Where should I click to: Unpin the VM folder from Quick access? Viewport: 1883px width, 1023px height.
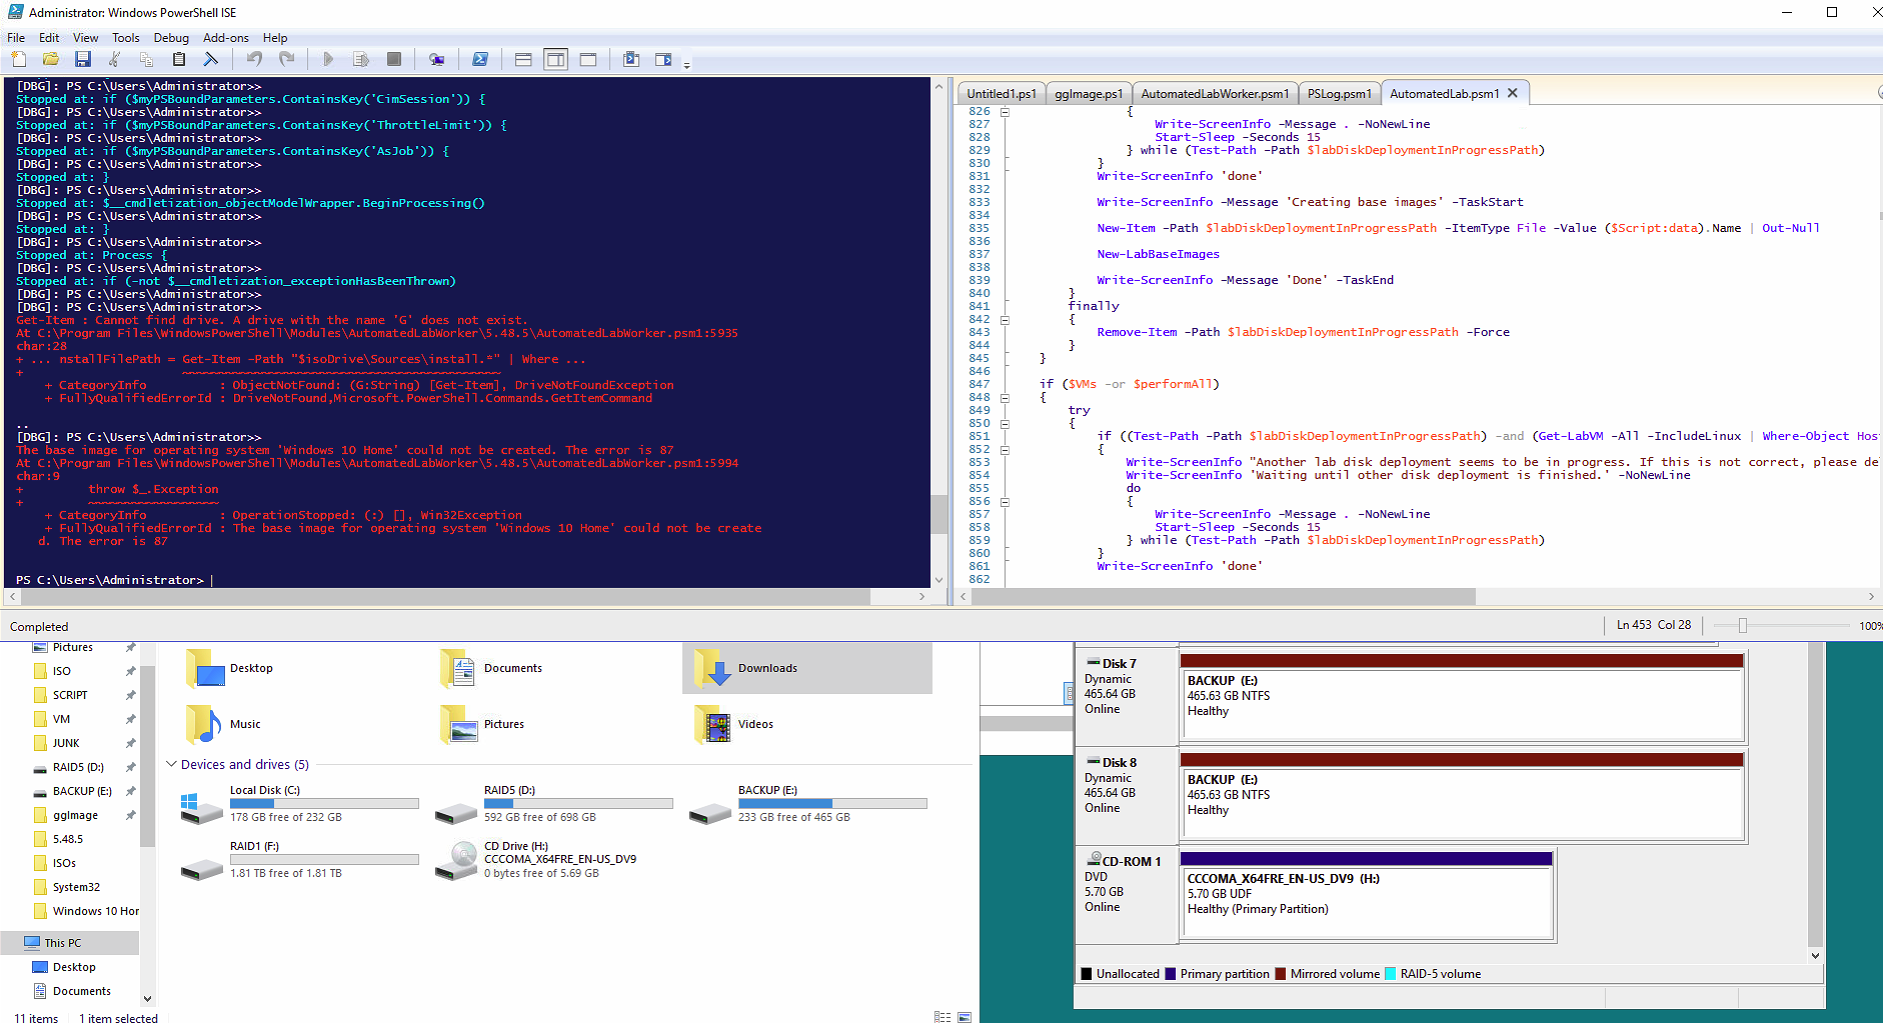130,718
